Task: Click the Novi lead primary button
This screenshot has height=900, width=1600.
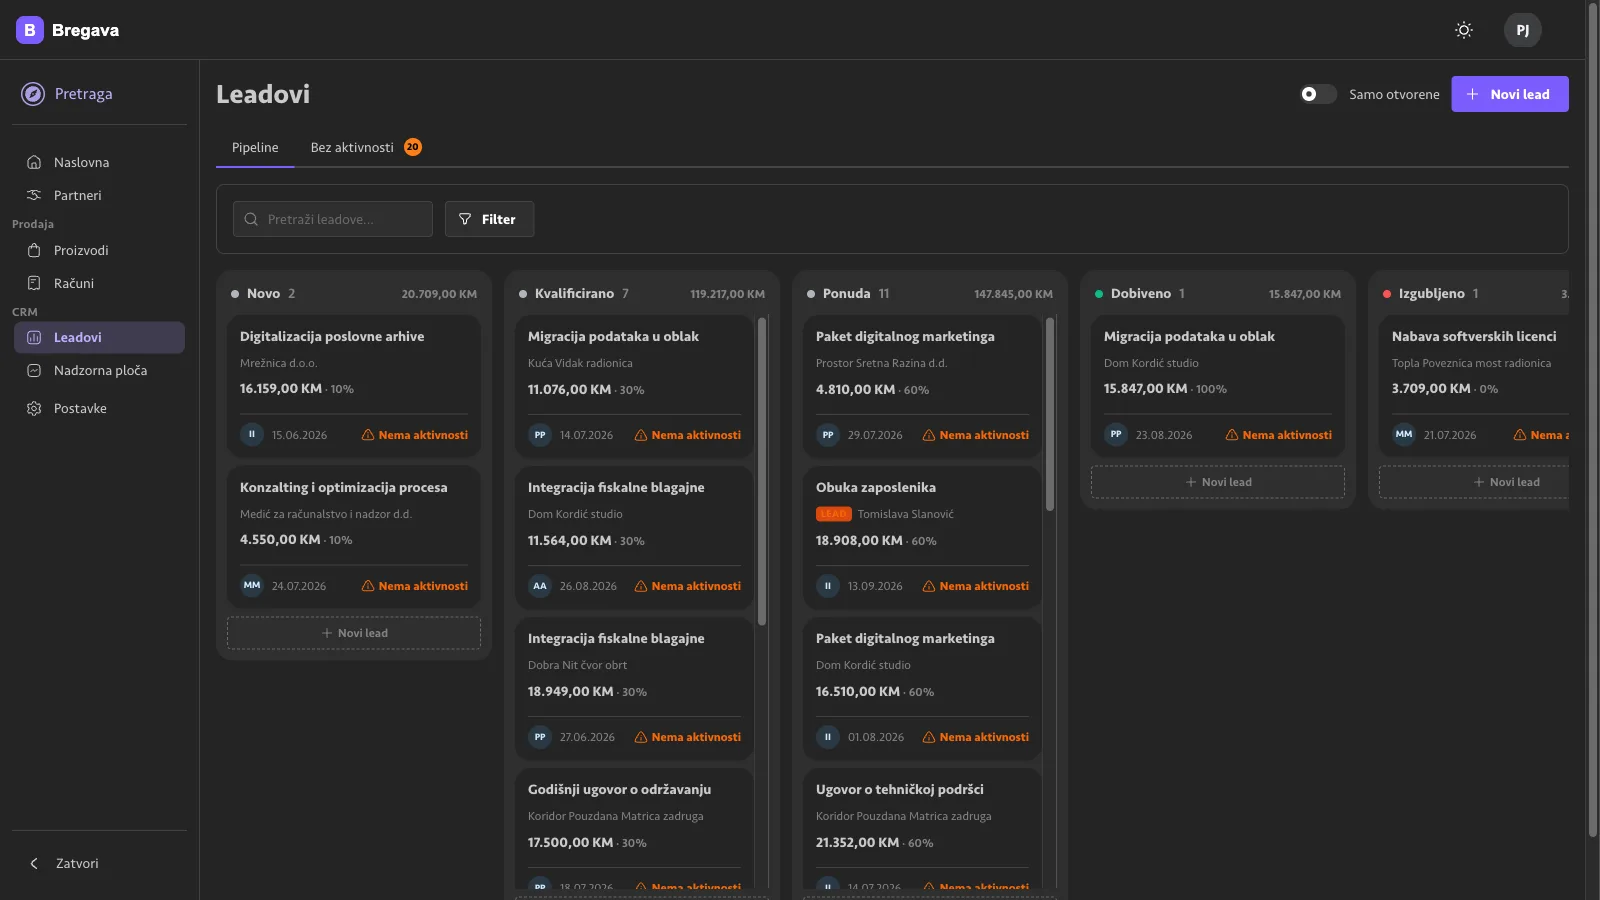Action: [x=1509, y=94]
